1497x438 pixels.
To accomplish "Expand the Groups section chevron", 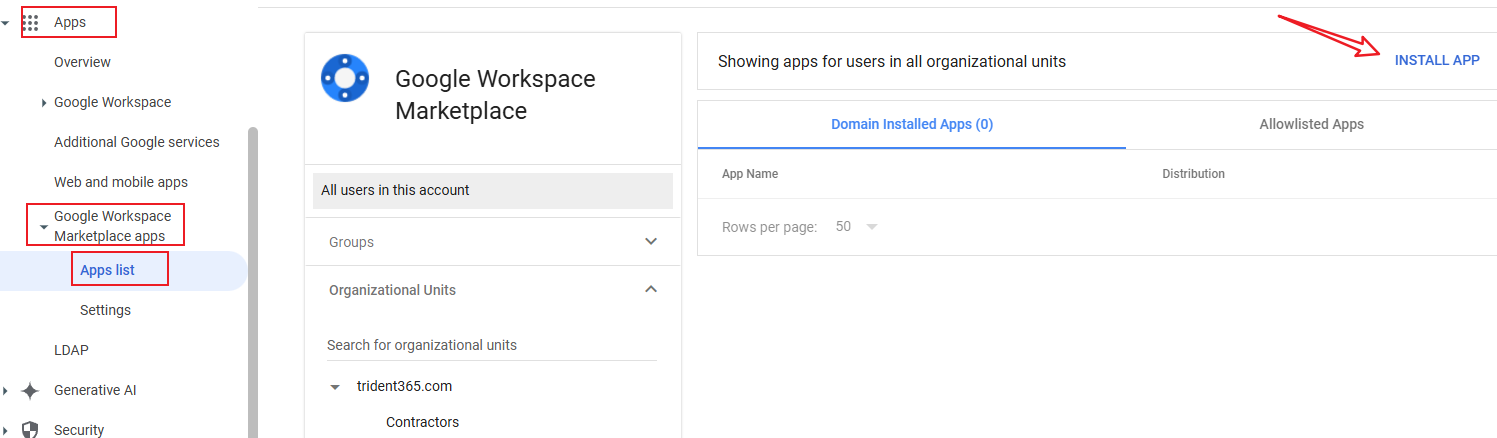I will click(x=651, y=242).
